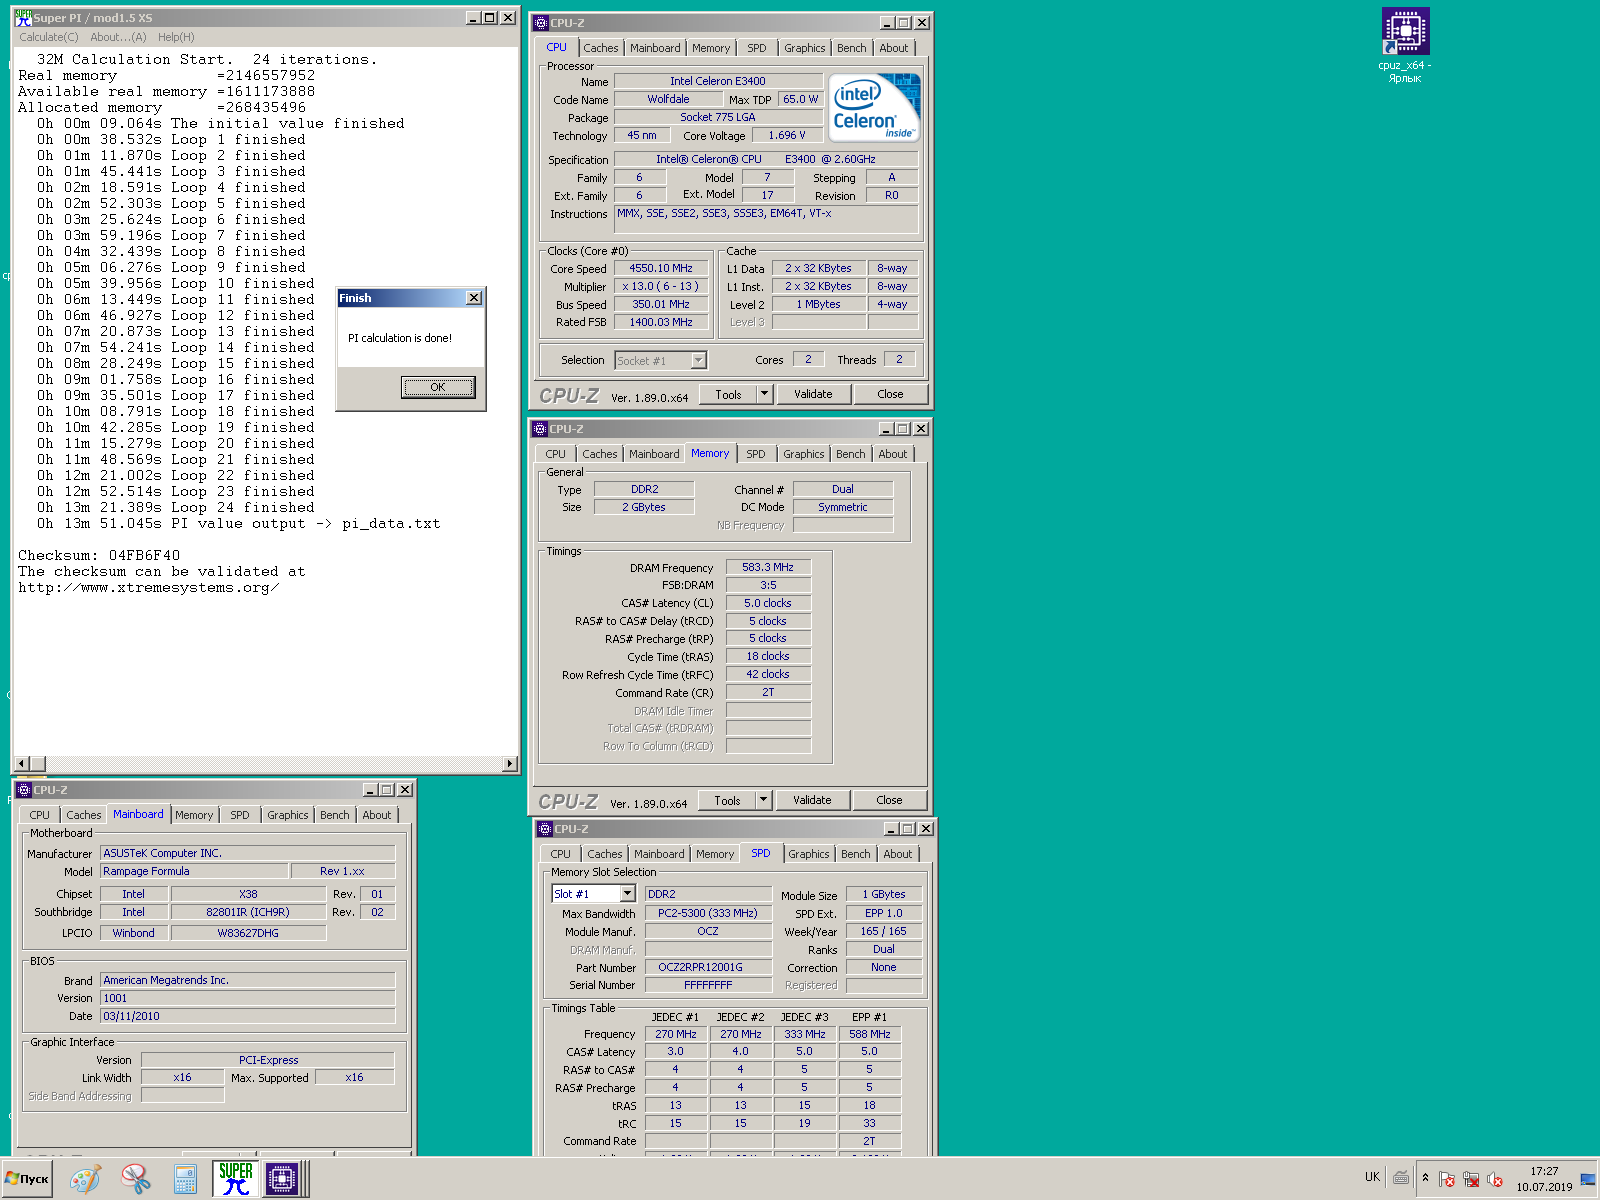This screenshot has height=1200, width=1600.
Task: Open Help(H) menu in Super PI
Action: (176, 37)
